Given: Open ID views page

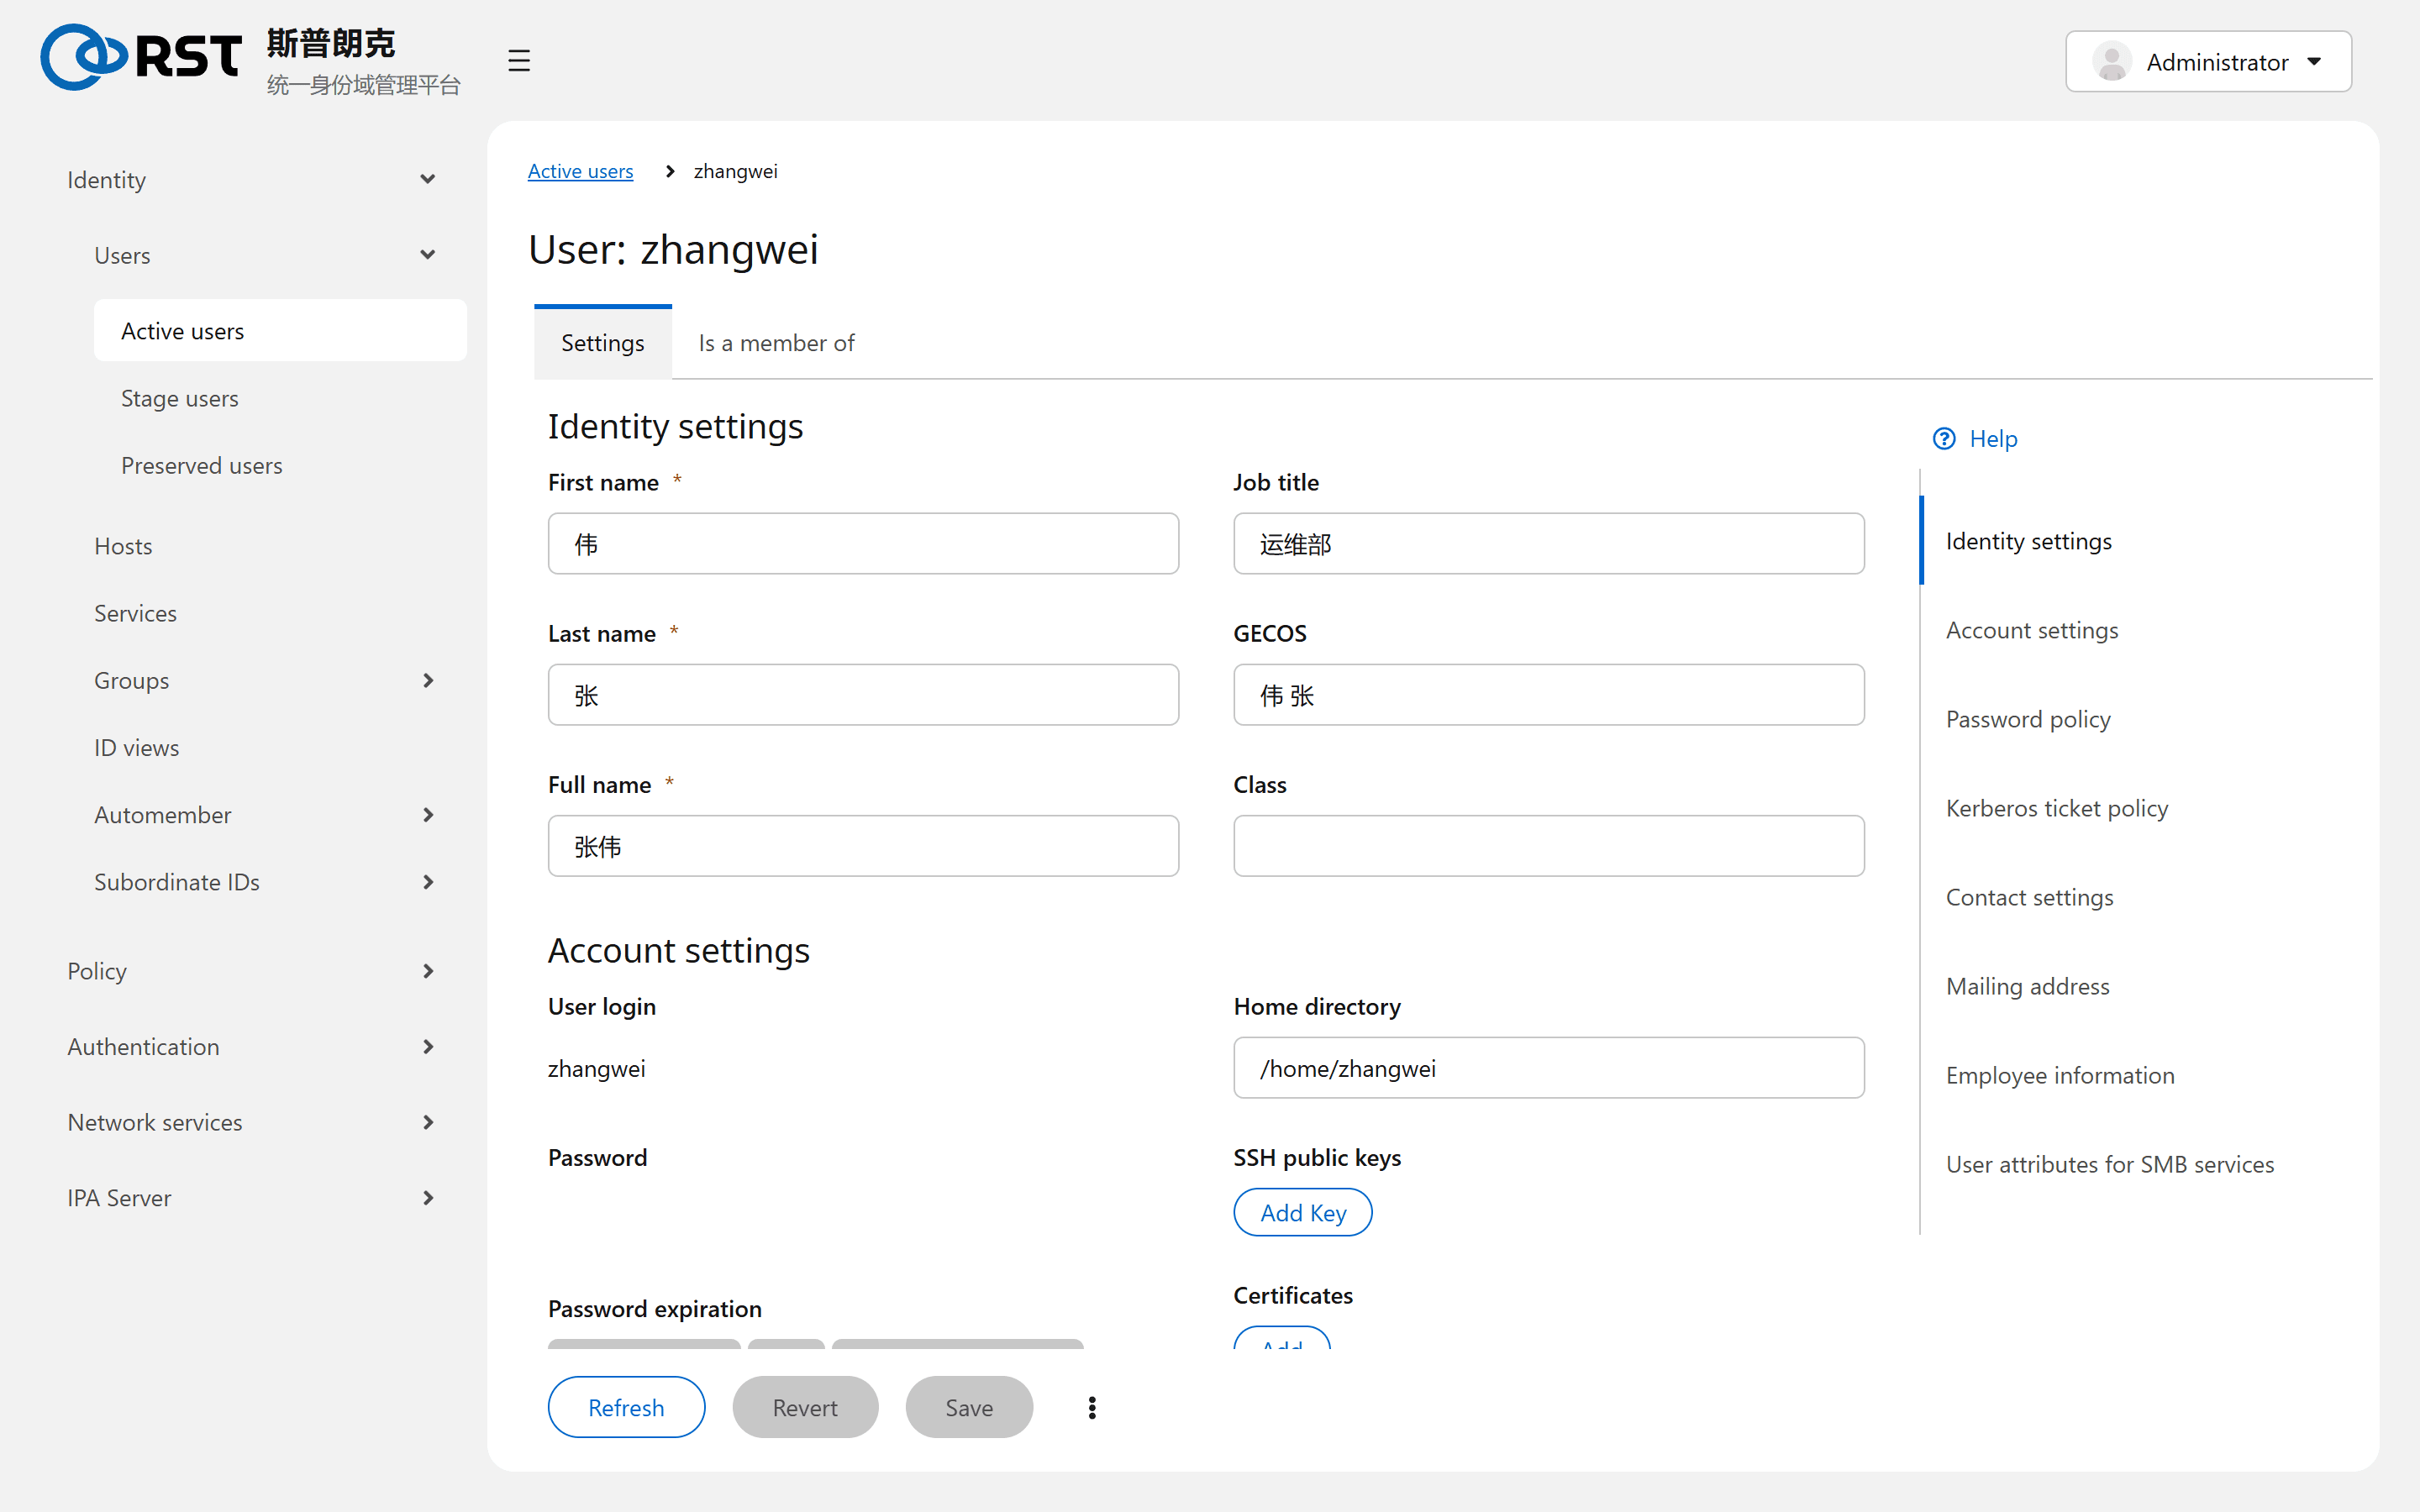Looking at the screenshot, I should tap(266, 747).
